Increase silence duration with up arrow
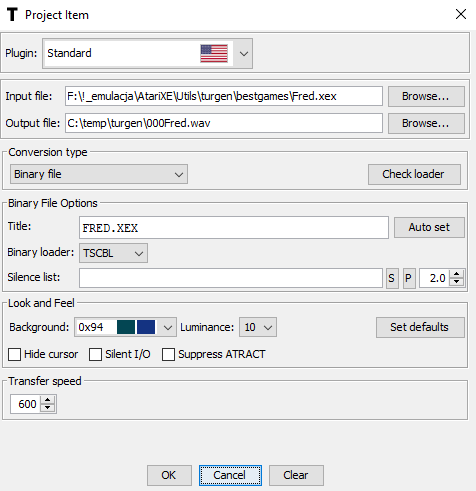Viewport: 476px width, 491px height. [456, 274]
